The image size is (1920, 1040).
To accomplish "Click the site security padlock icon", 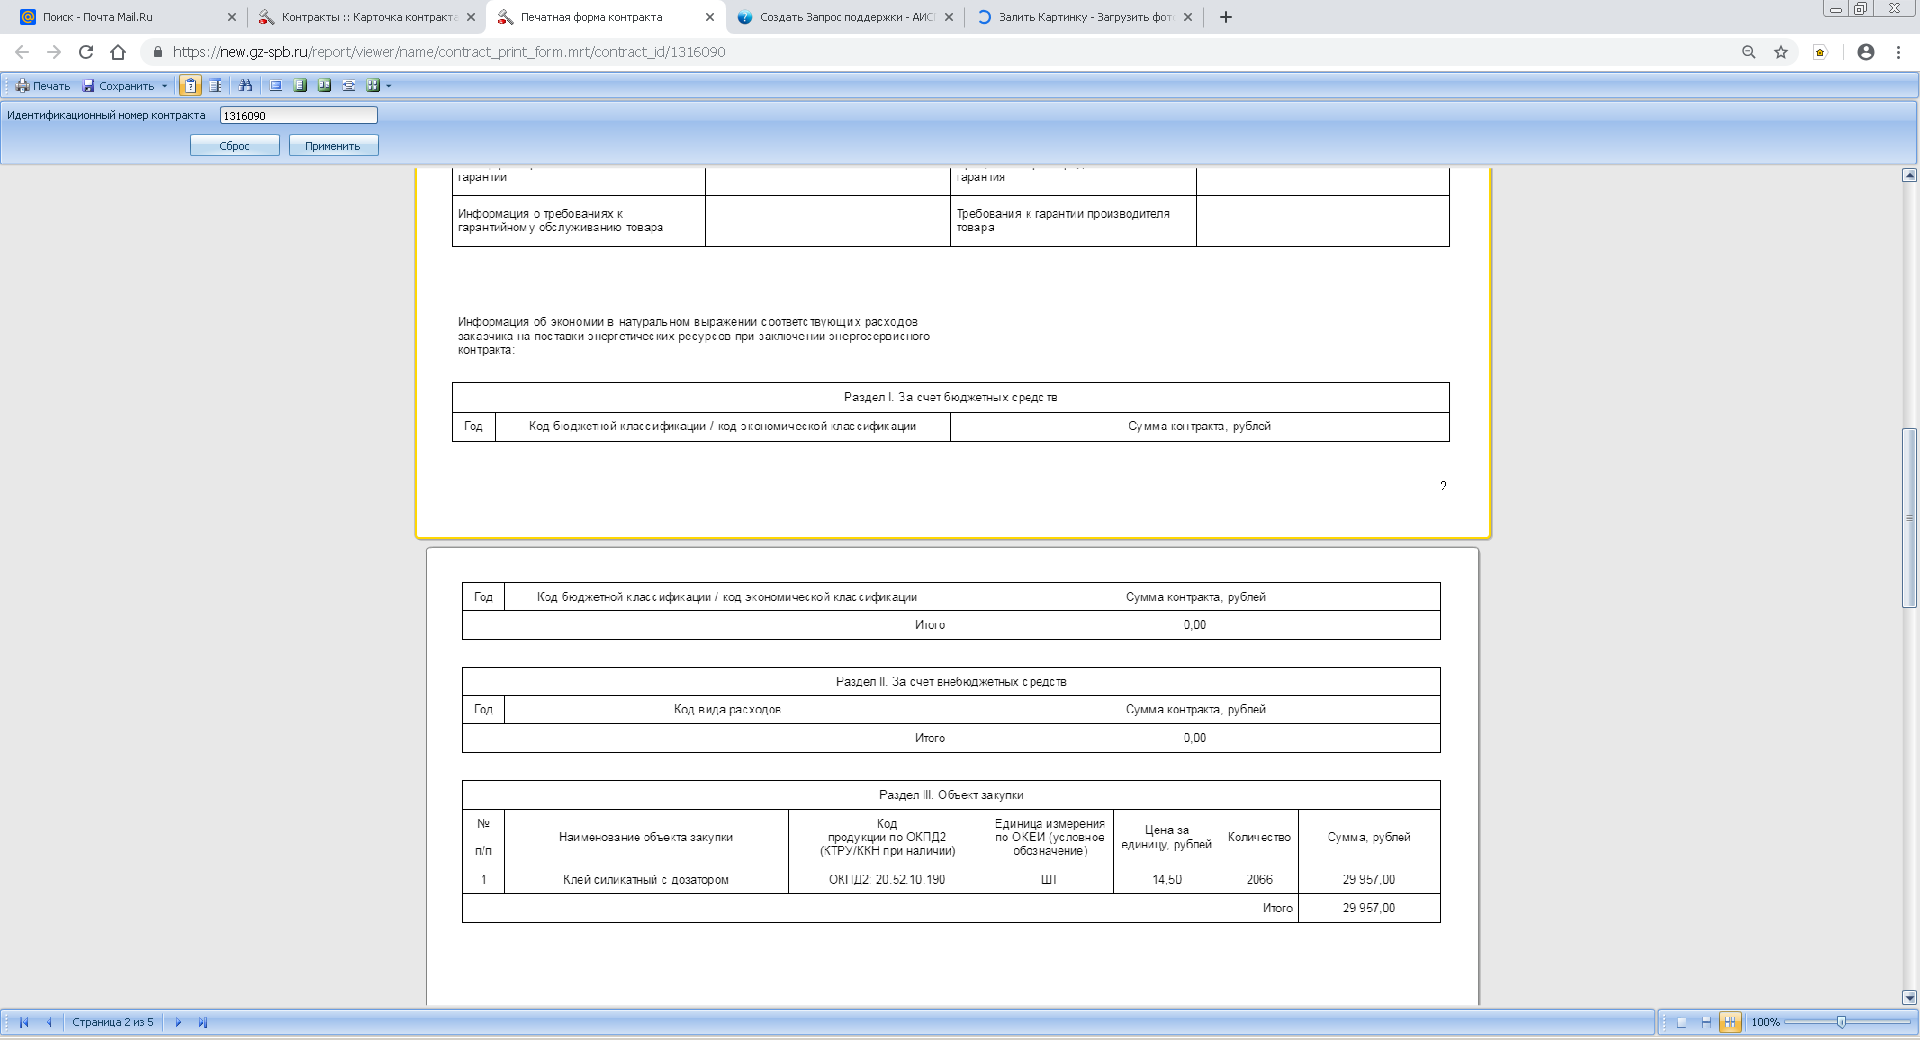I will click(157, 52).
